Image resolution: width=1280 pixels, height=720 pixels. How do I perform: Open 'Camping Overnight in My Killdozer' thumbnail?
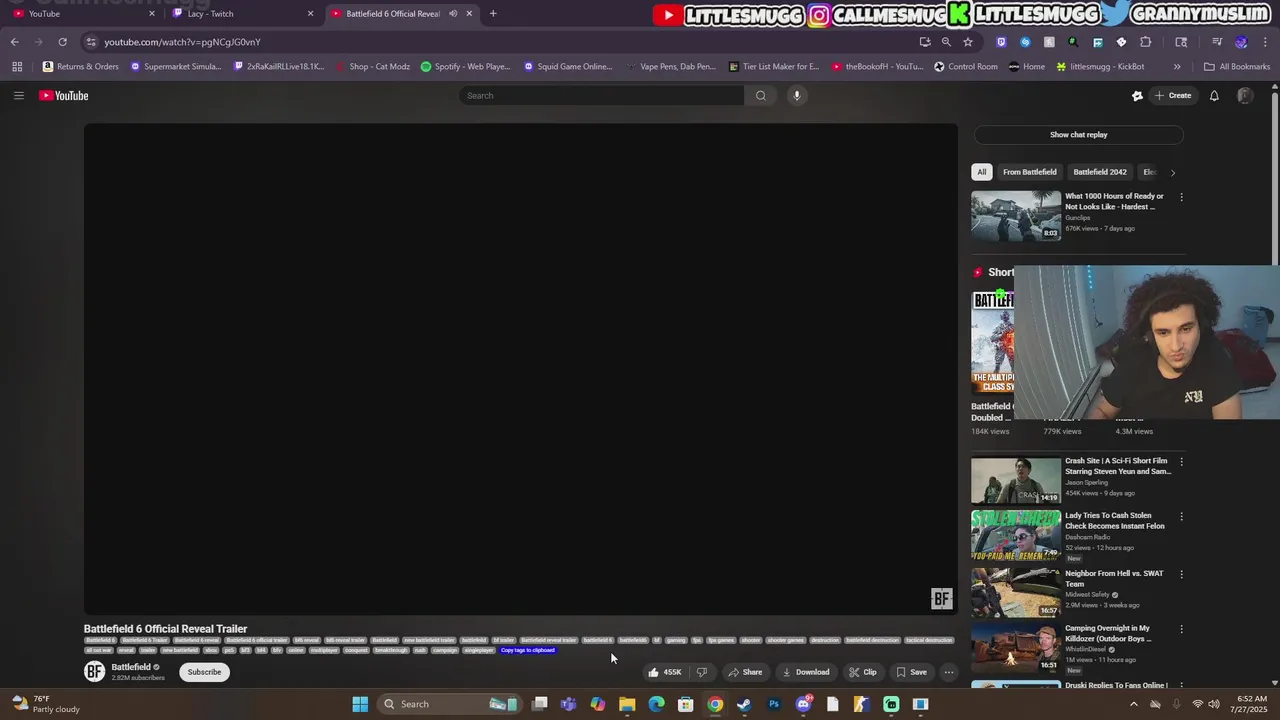(x=1016, y=647)
